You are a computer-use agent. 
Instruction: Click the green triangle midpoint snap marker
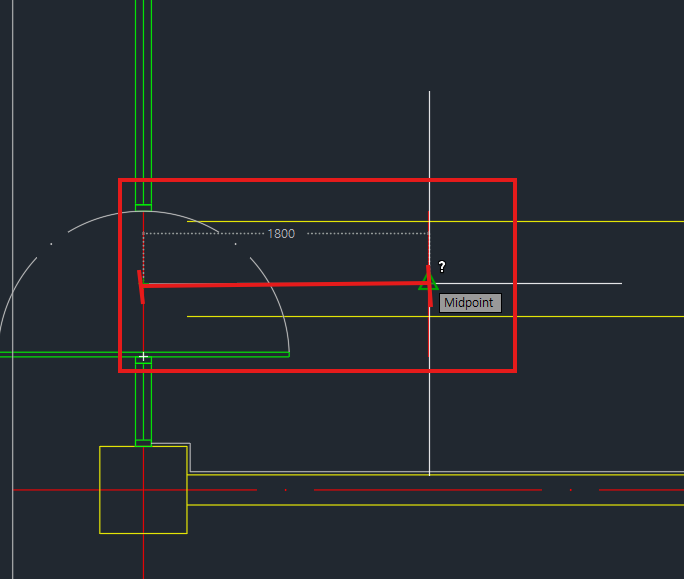coord(428,281)
